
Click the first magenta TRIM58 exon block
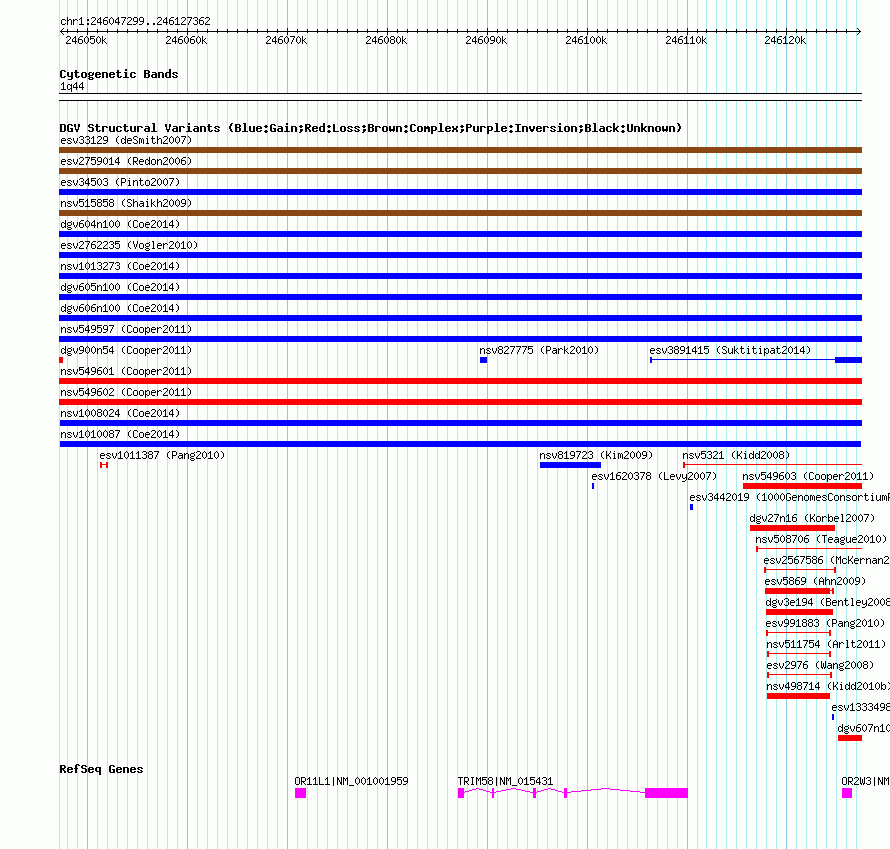coord(461,793)
